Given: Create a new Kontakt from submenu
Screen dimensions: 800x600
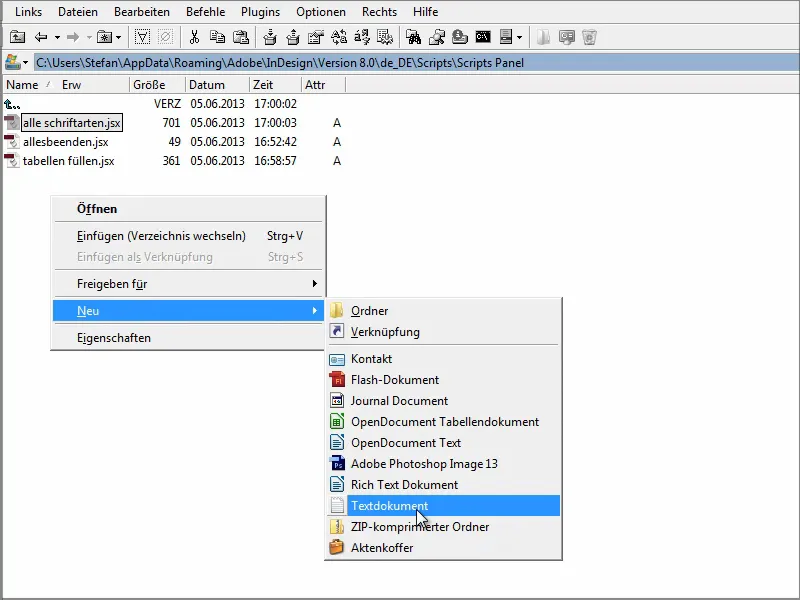Looking at the screenshot, I should (443, 359).
